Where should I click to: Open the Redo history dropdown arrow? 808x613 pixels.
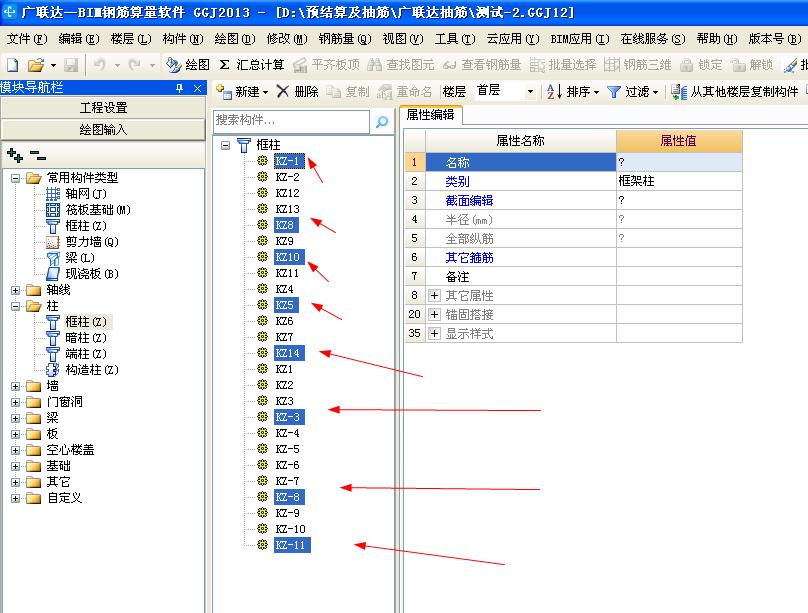point(152,65)
